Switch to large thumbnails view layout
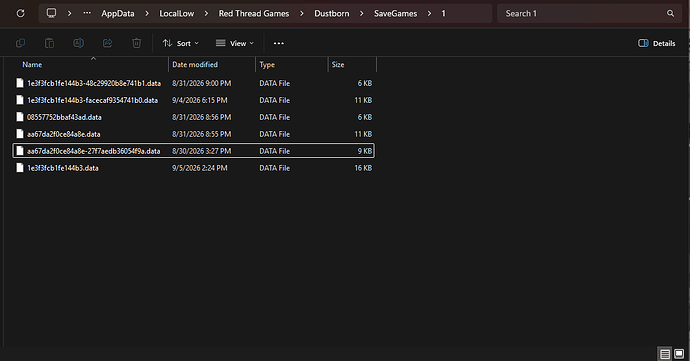690x361 pixels. coord(679,354)
